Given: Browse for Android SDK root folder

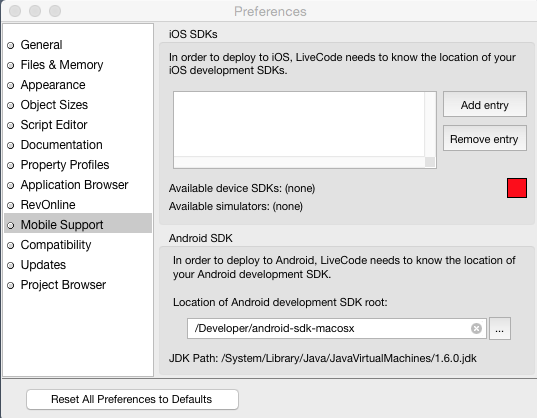Looking at the screenshot, I should point(500,328).
